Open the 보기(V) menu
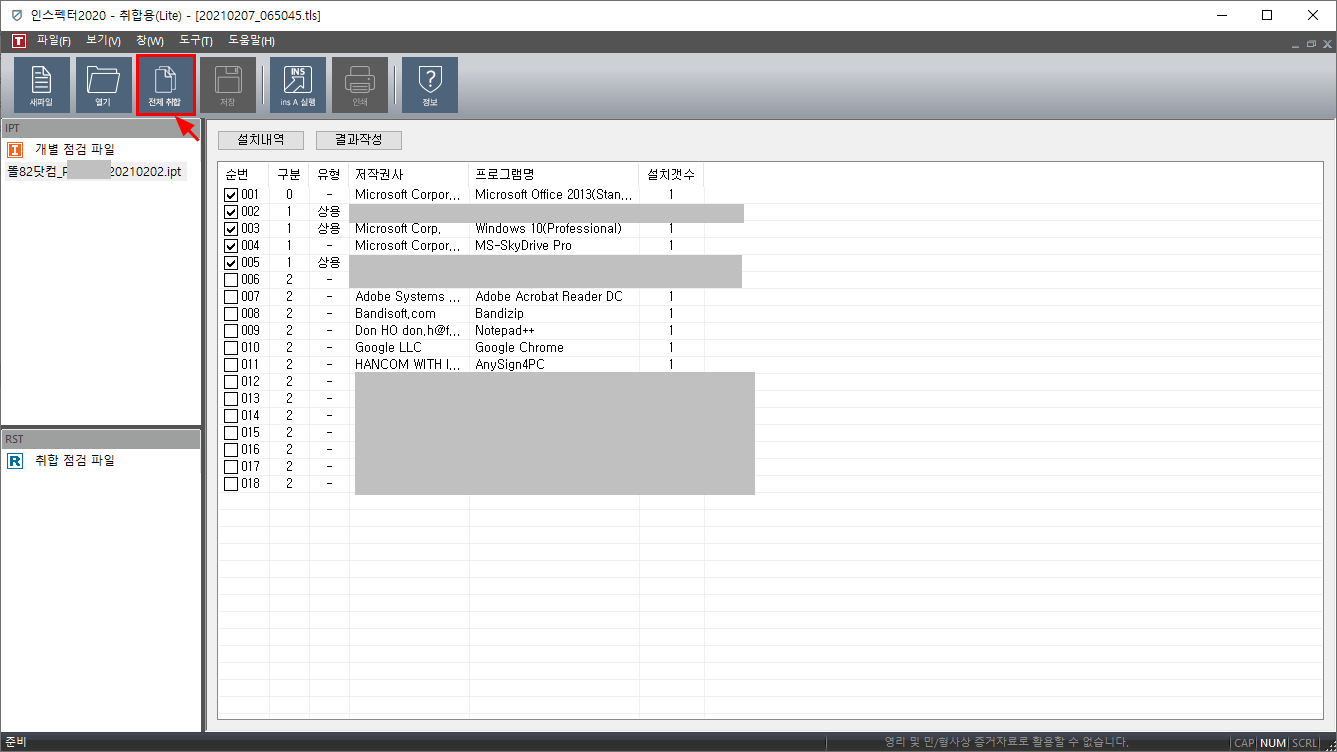 pos(104,41)
